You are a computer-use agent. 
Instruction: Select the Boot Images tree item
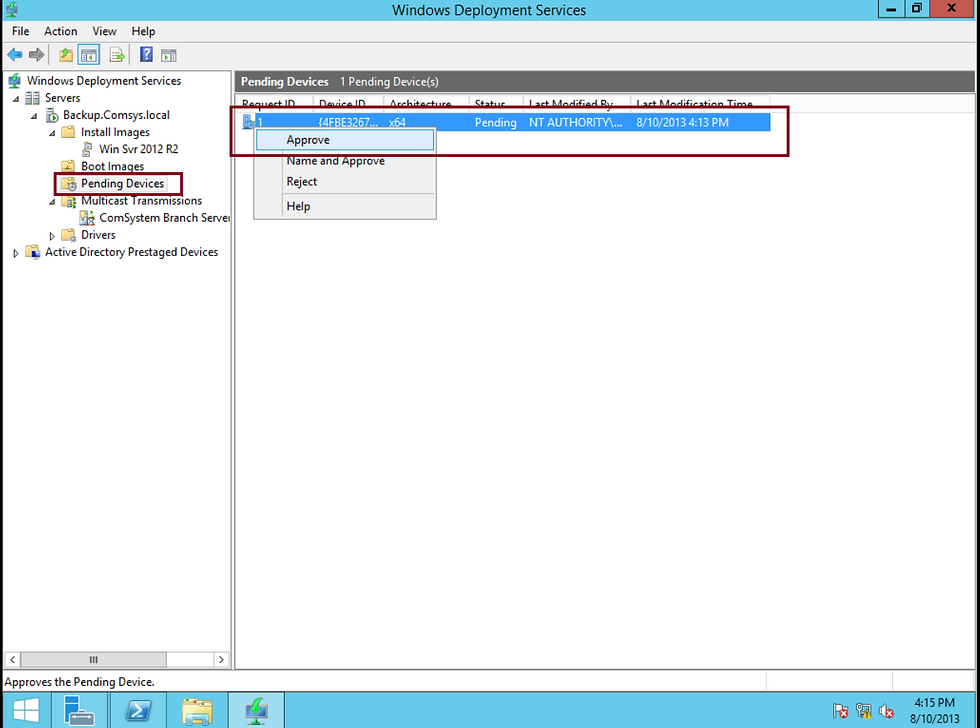(x=112, y=166)
